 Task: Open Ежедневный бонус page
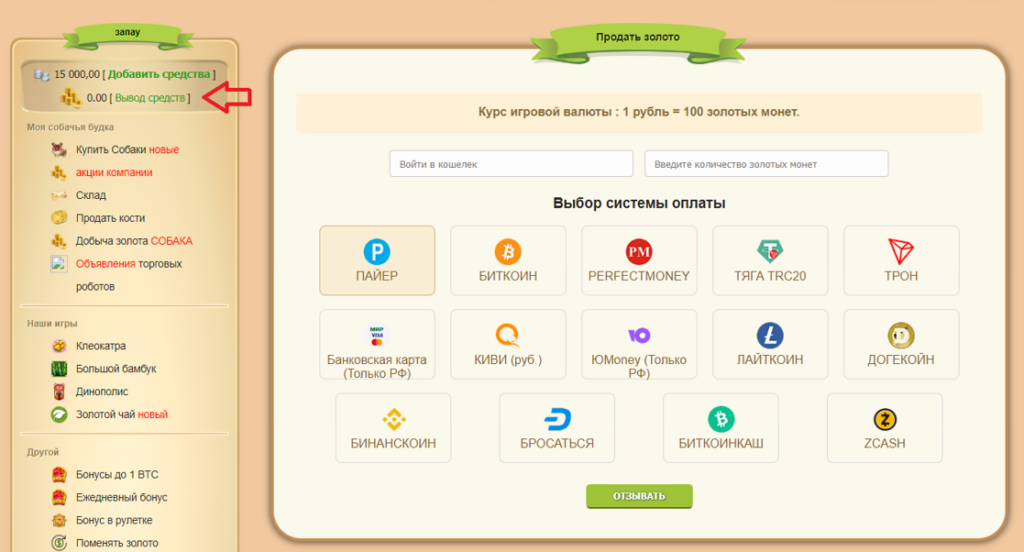[121, 498]
